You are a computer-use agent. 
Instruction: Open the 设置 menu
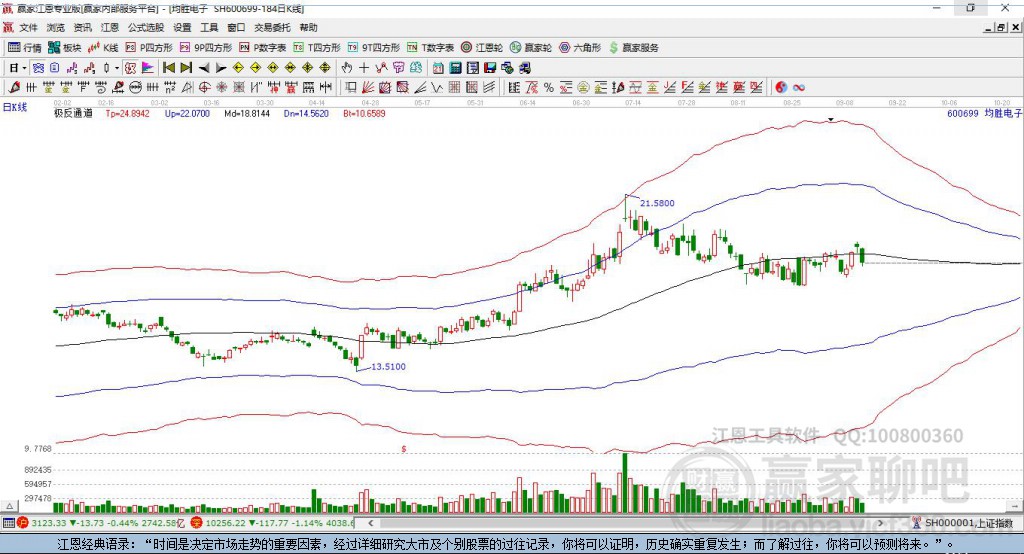[182, 27]
